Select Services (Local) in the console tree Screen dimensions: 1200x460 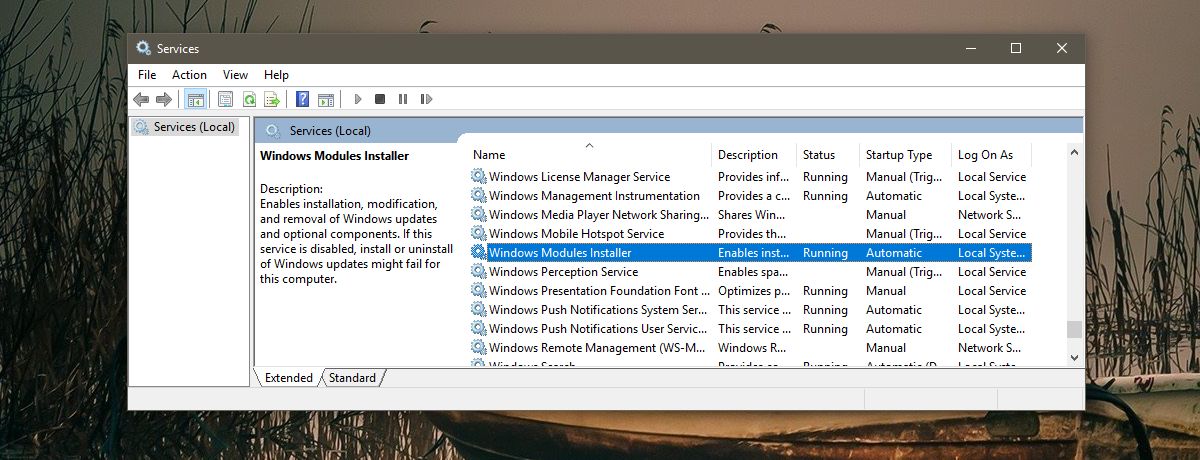194,127
